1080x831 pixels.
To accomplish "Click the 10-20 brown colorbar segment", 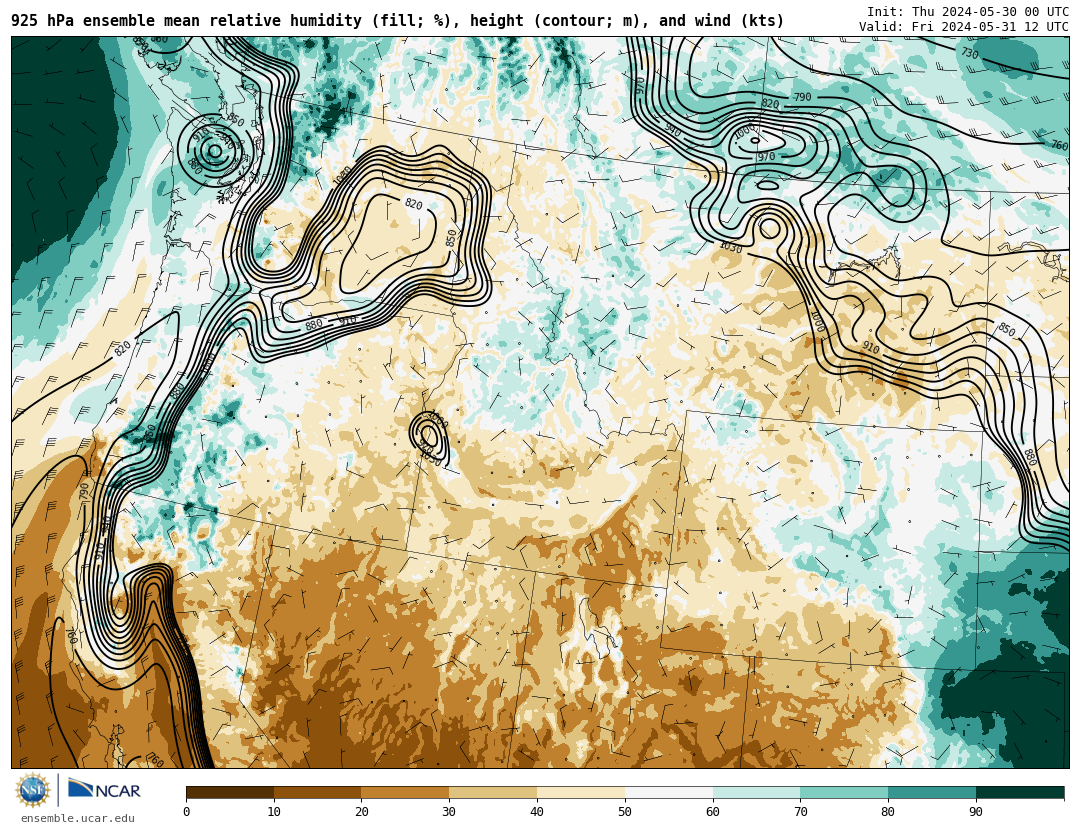I will [x=318, y=793].
